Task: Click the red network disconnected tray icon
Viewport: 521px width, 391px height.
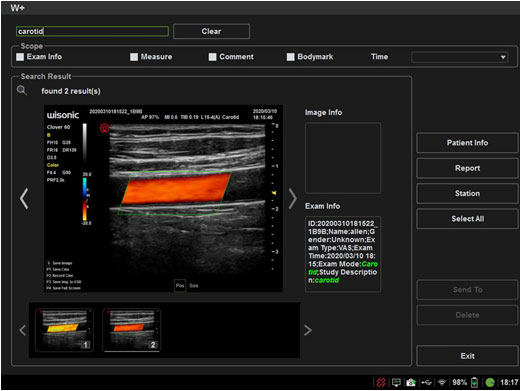Action: coord(381,382)
